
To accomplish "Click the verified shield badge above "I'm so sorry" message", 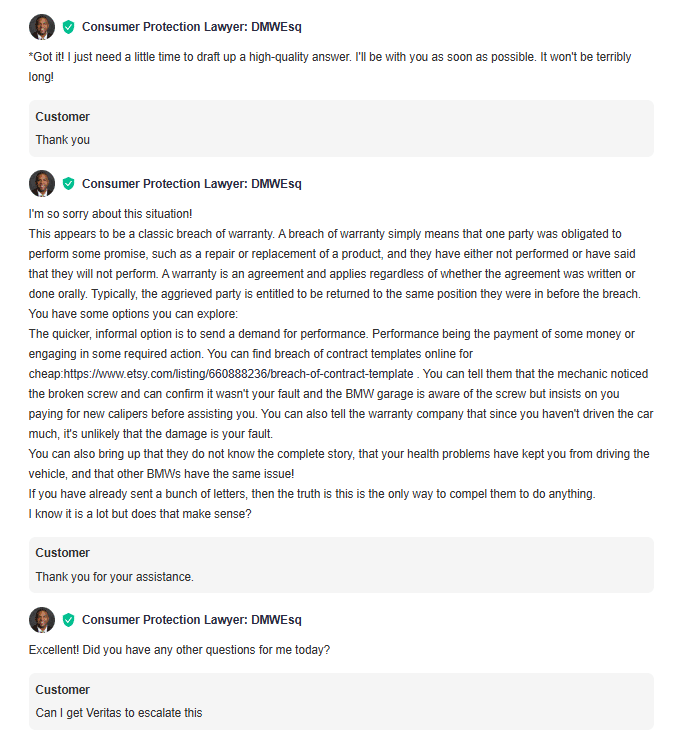I will (x=69, y=184).
